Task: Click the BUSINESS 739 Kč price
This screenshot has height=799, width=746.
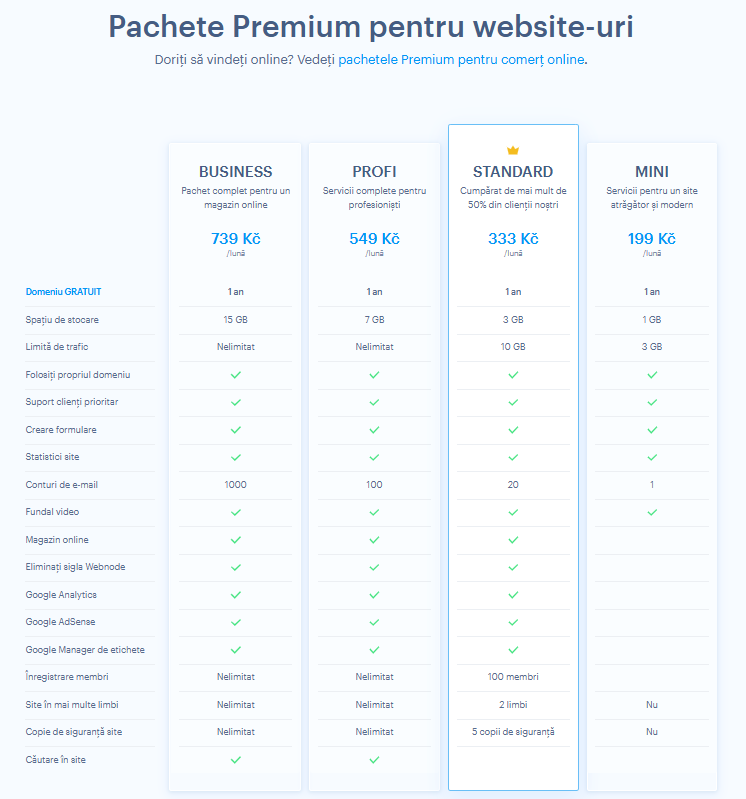Action: click(235, 238)
